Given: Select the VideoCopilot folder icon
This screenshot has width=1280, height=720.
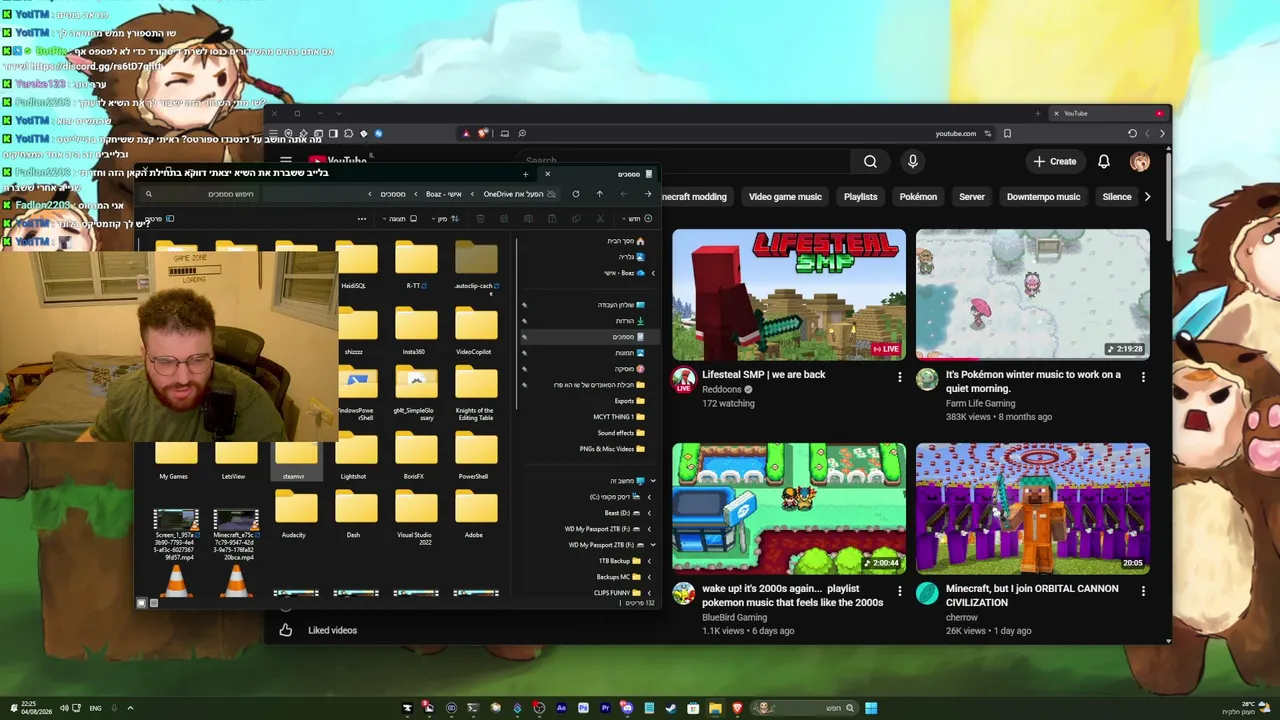Looking at the screenshot, I should 476,325.
